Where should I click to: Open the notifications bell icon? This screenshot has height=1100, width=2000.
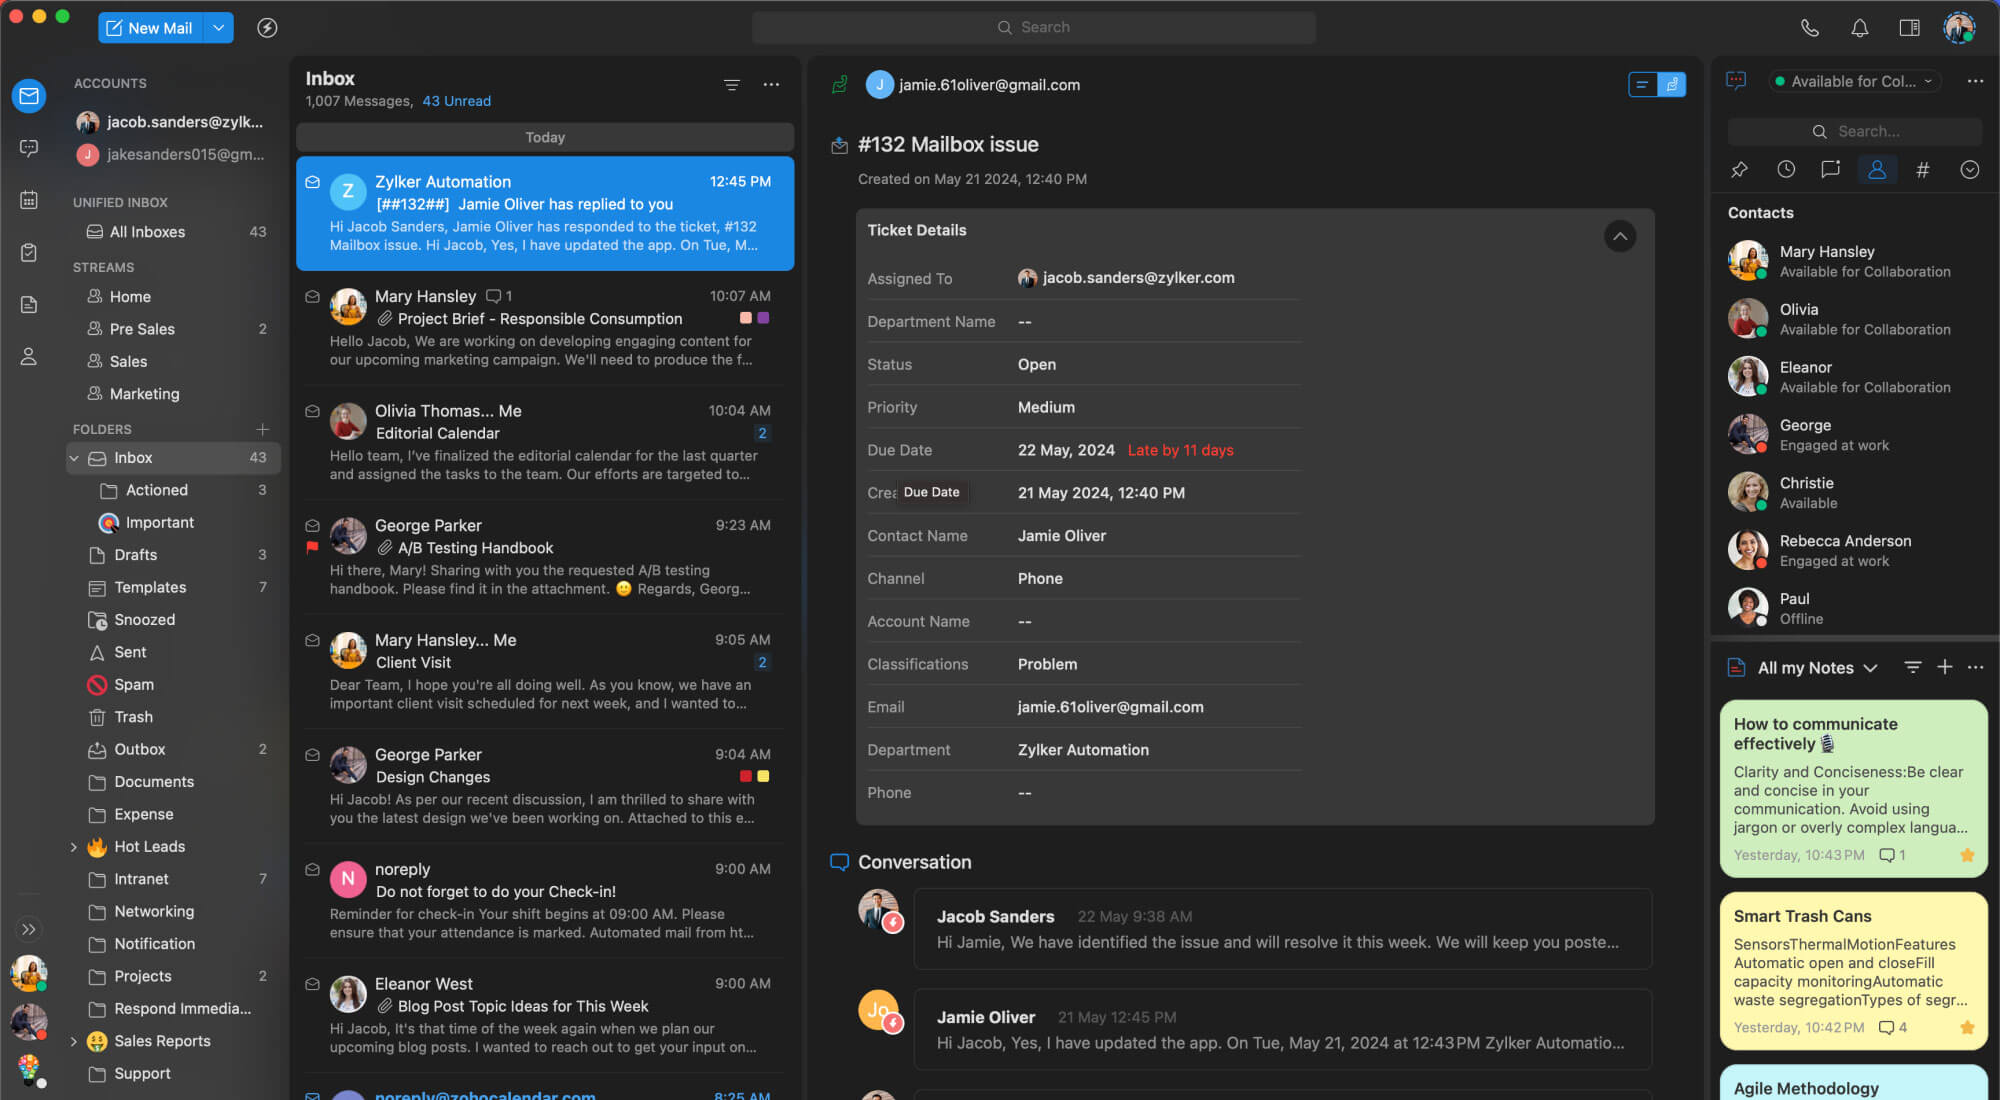click(x=1859, y=28)
